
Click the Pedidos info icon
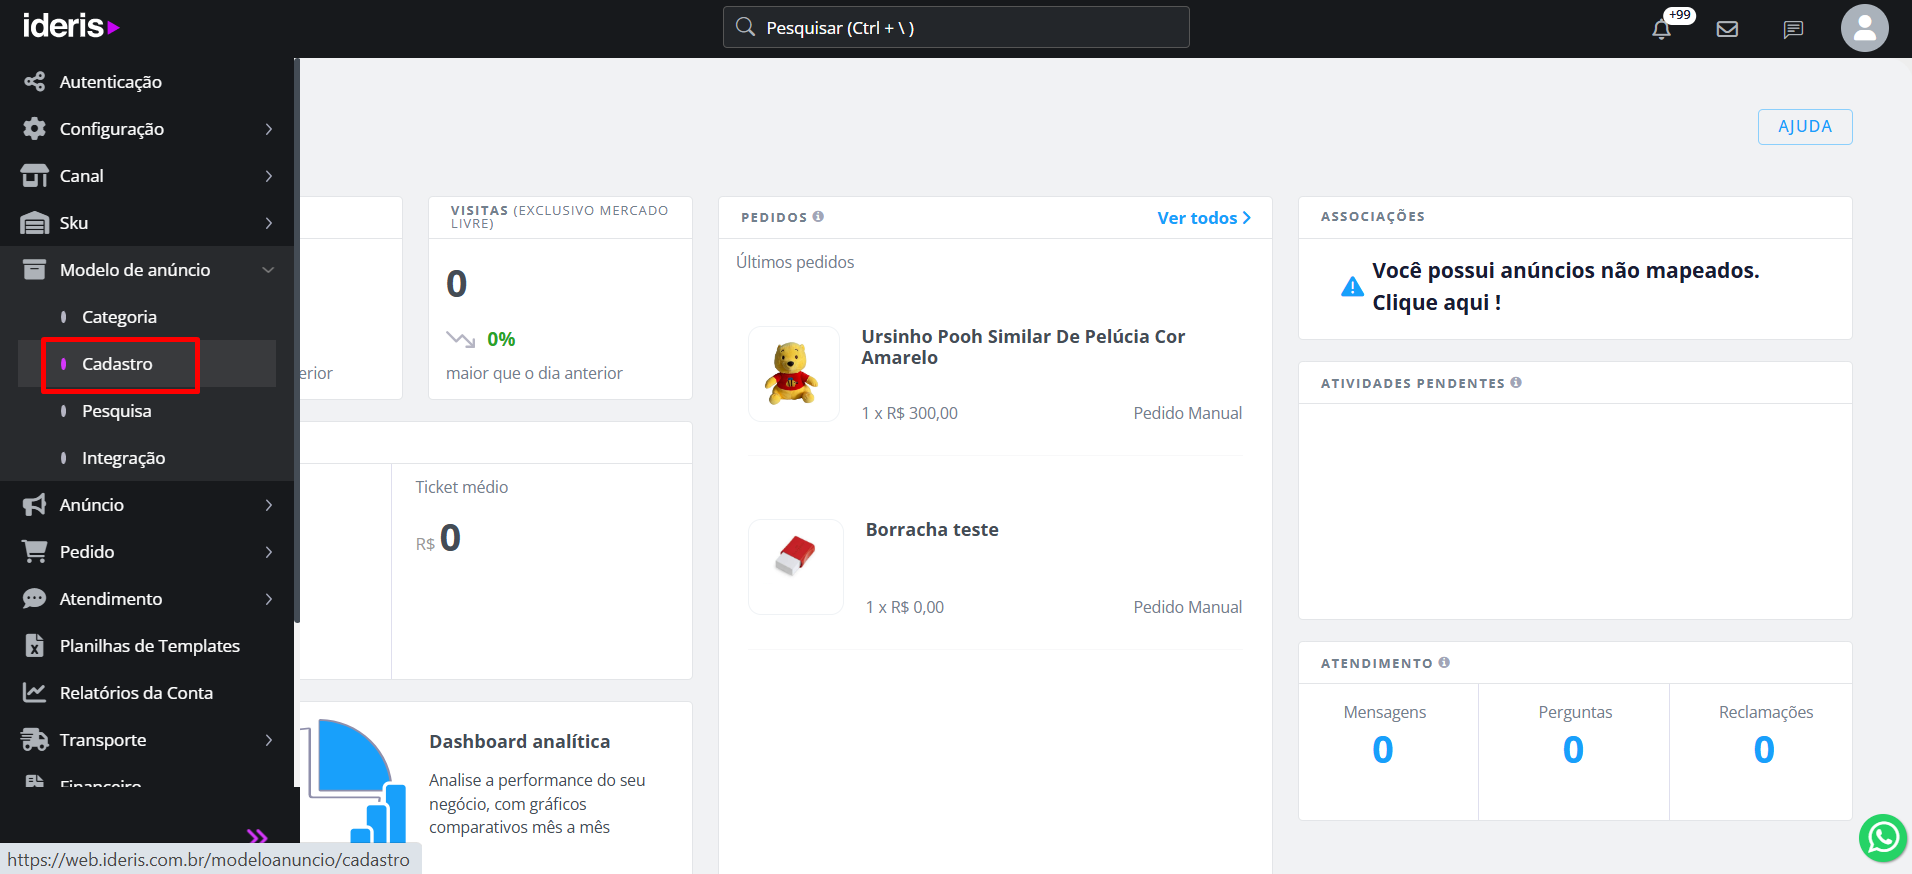[818, 216]
